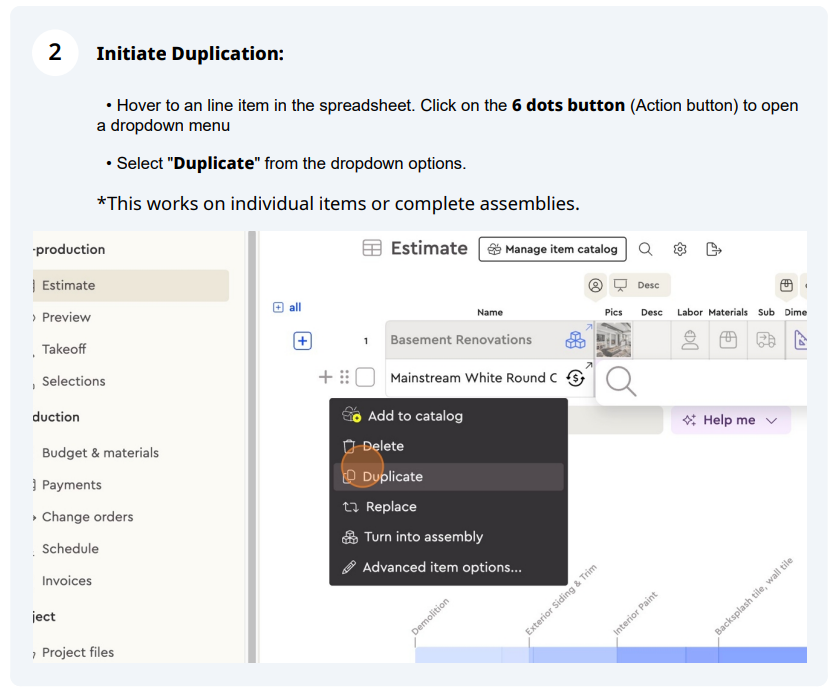Click the Exterior Siding & Trim timeline marker
Screen dimensions: 834x697
(x=561, y=599)
